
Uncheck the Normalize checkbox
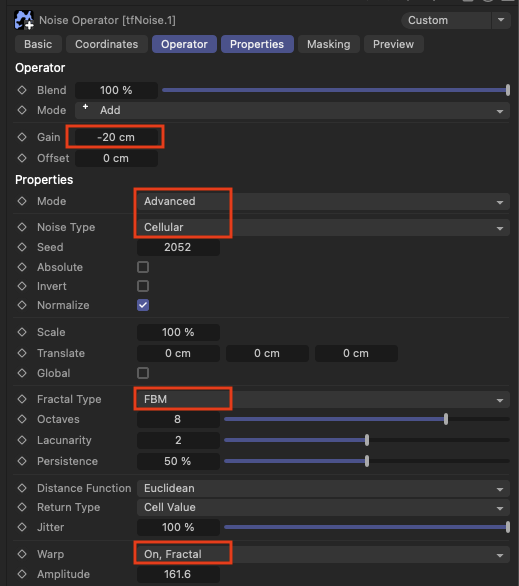pyautogui.click(x=143, y=305)
